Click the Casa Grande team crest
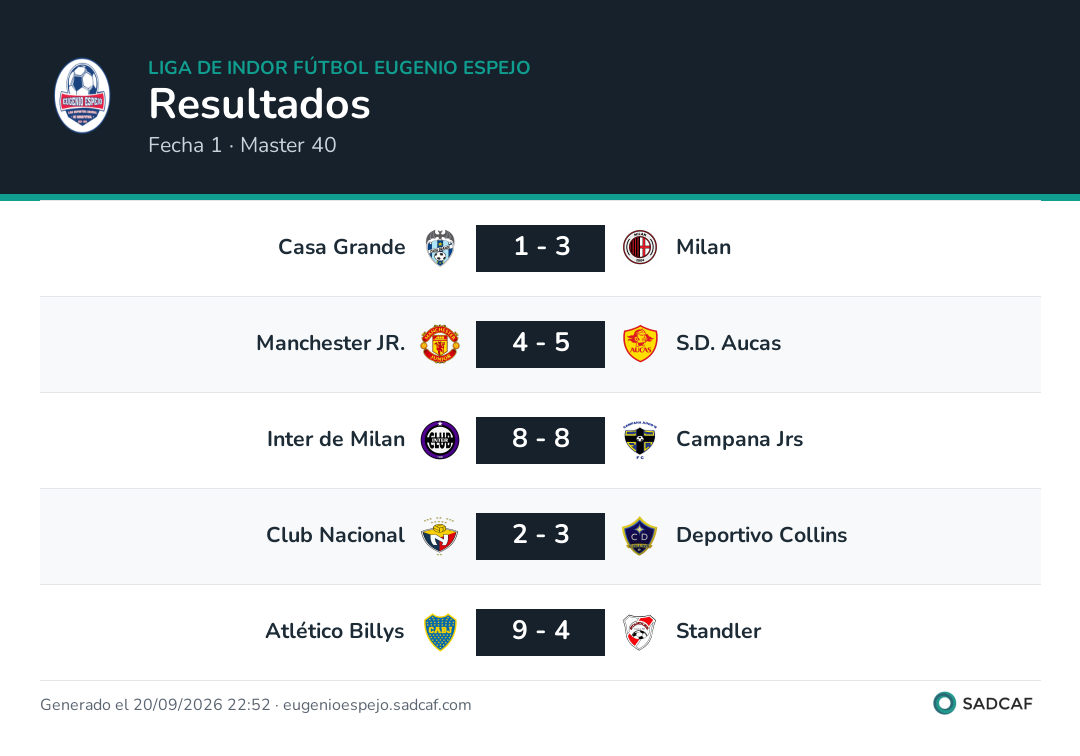Image resolution: width=1080 pixels, height=756 pixels. [x=440, y=248]
